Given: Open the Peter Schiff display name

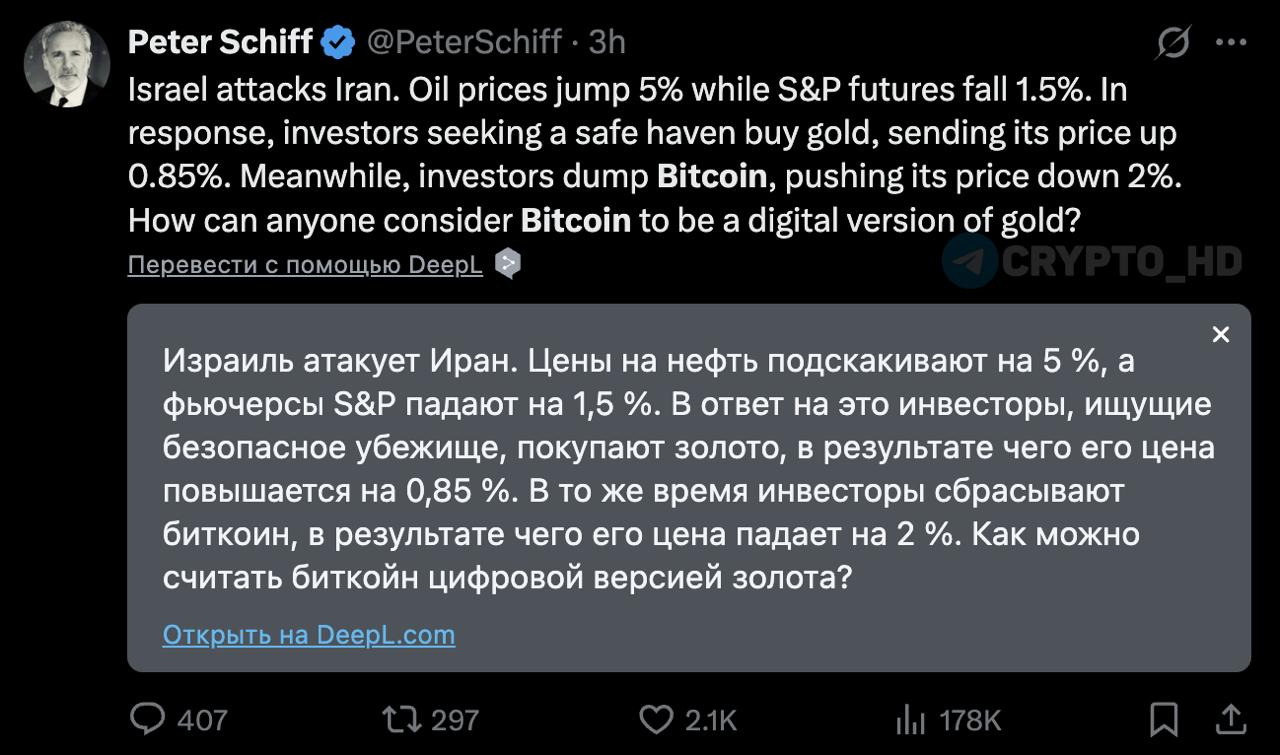Looking at the screenshot, I should pyautogui.click(x=220, y=42).
